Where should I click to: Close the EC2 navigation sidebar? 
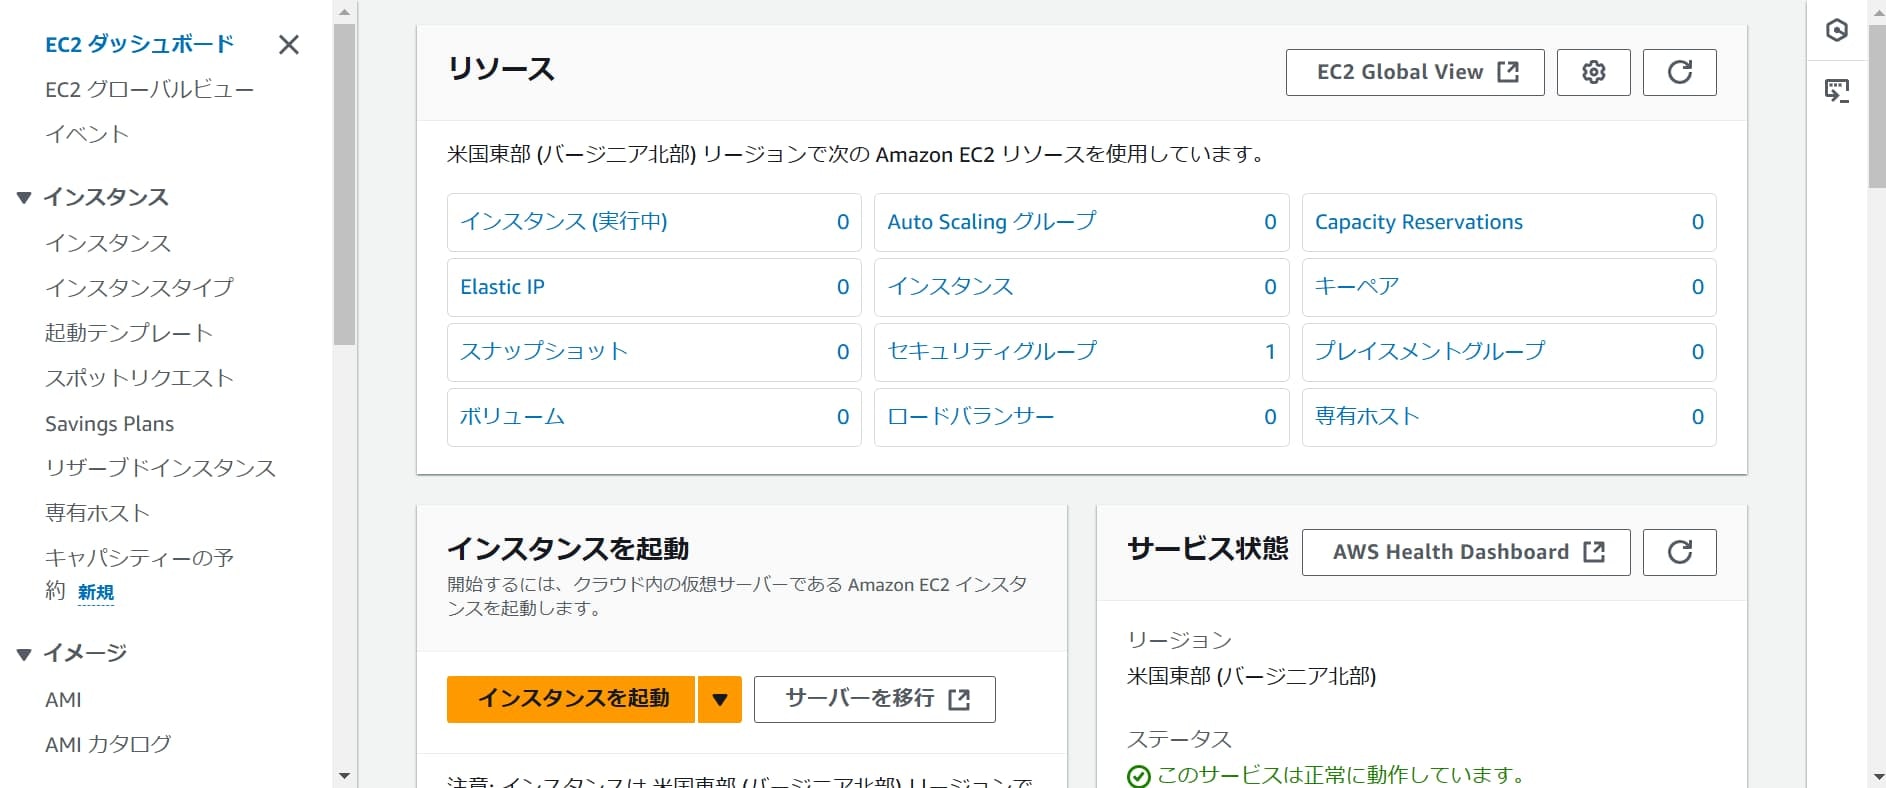[x=289, y=45]
